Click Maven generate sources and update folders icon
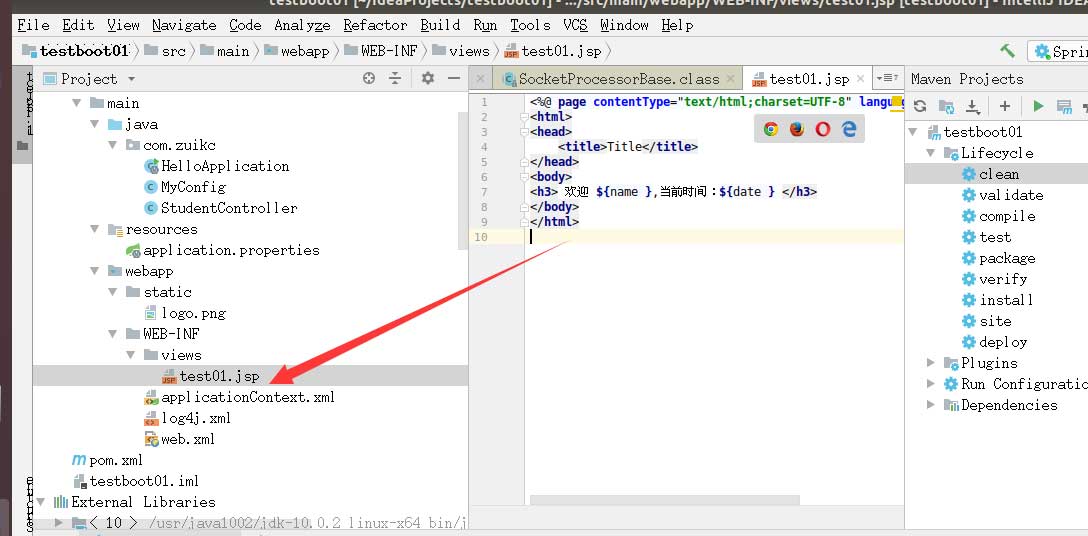The image size is (1088, 536). (946, 106)
